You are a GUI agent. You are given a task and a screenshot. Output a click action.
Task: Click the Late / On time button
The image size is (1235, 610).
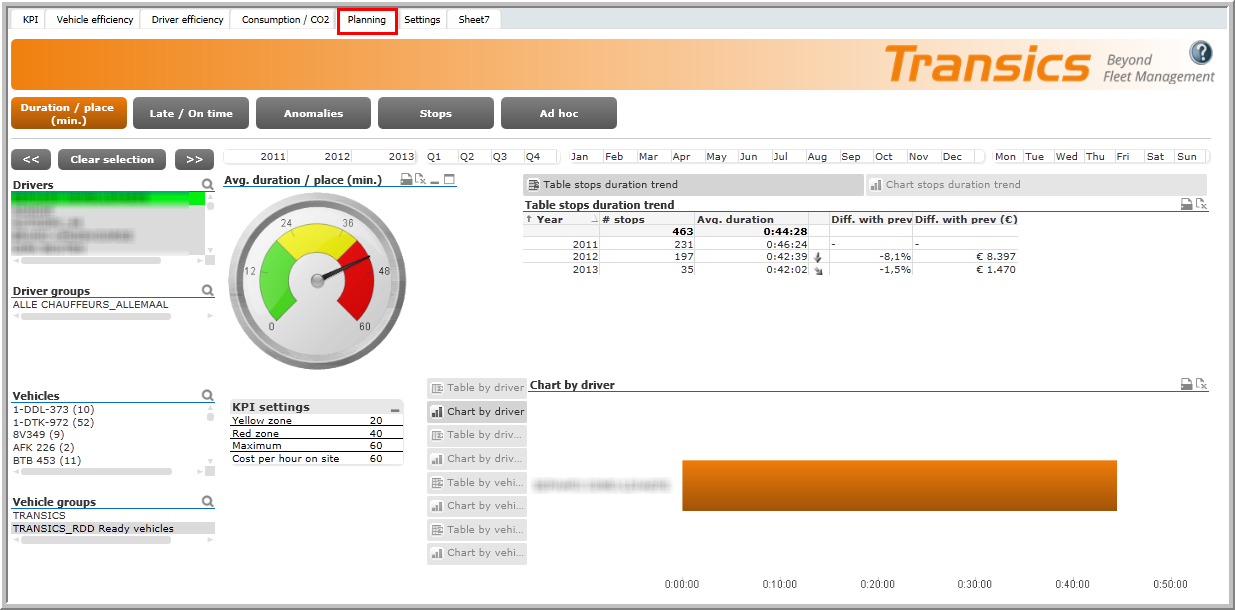tap(191, 114)
